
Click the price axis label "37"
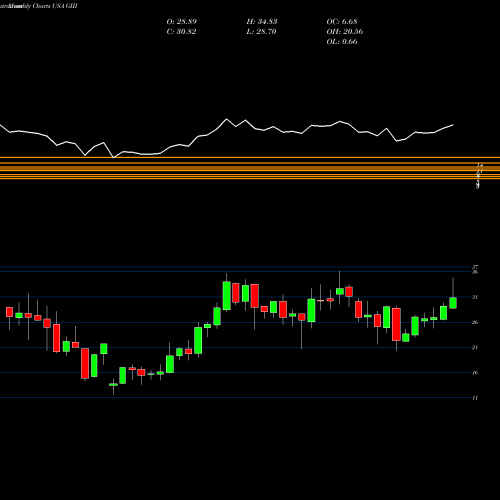[475, 267]
